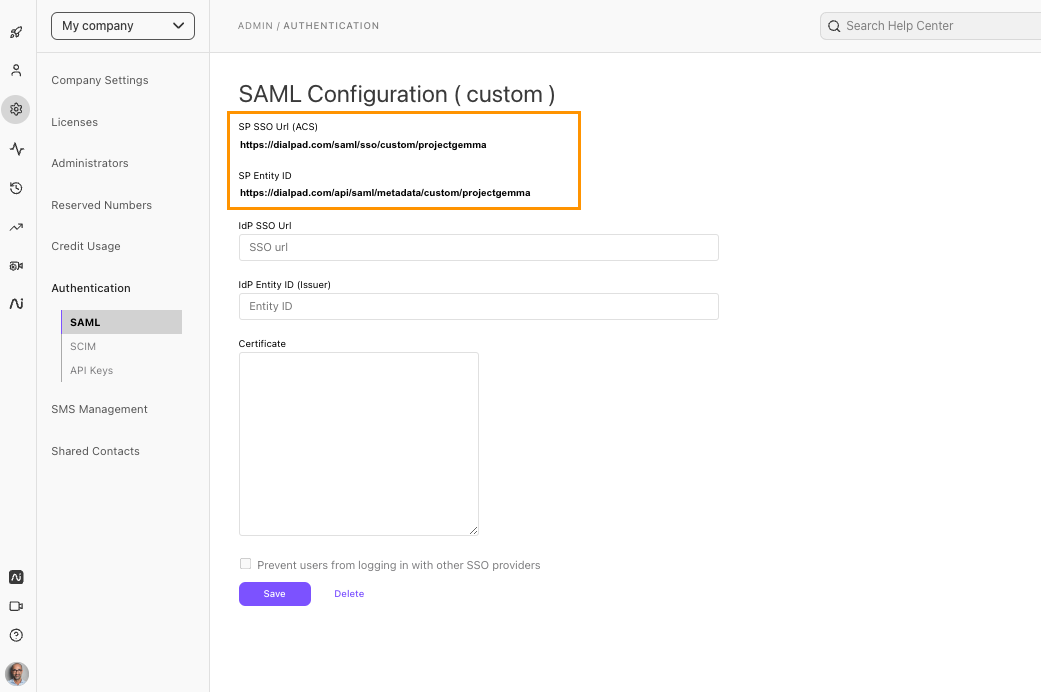This screenshot has height=692, width=1041.
Task: Open the rocket launch icon in sidebar
Action: (x=17, y=32)
